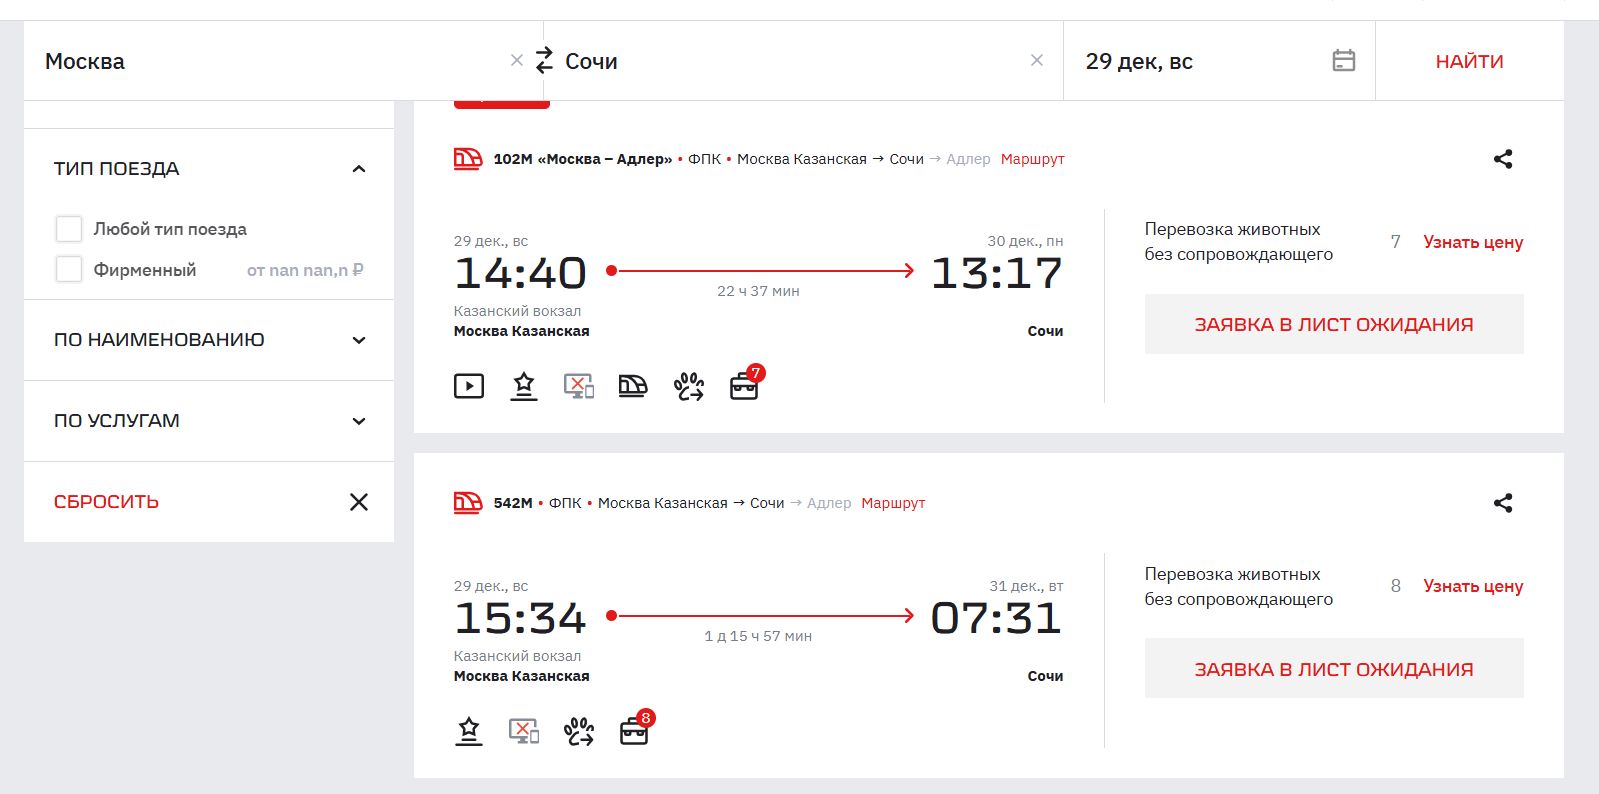Share train 542M listing

click(x=1502, y=503)
